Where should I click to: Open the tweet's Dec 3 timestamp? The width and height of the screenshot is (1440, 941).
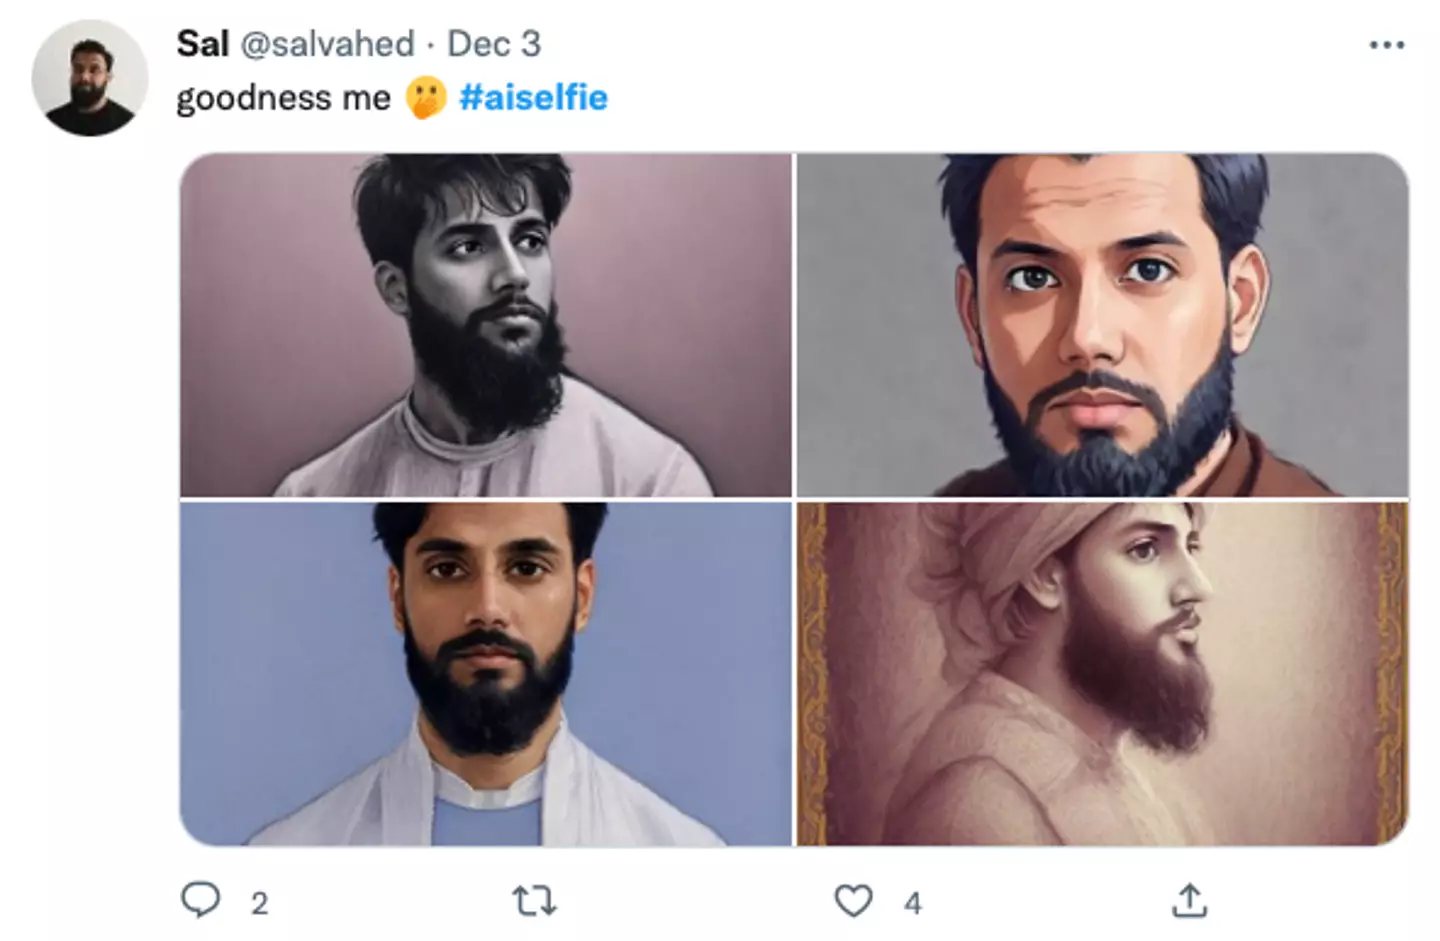tap(494, 44)
